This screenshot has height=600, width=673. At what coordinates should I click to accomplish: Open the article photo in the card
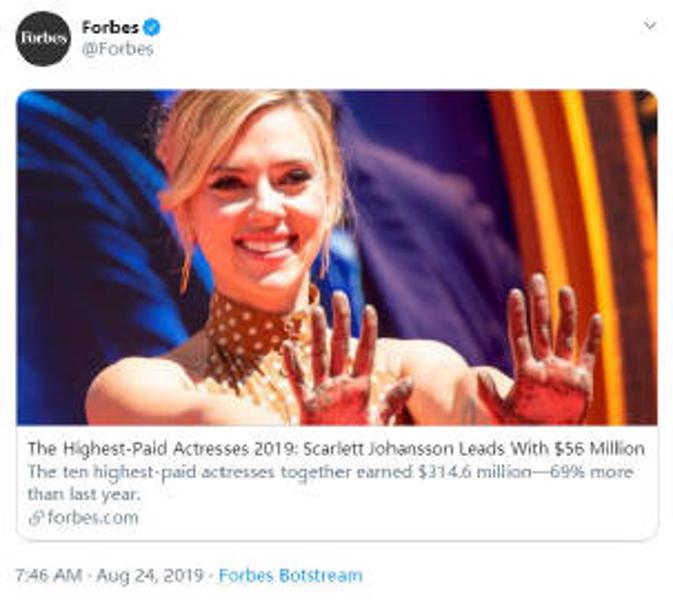coord(336,257)
